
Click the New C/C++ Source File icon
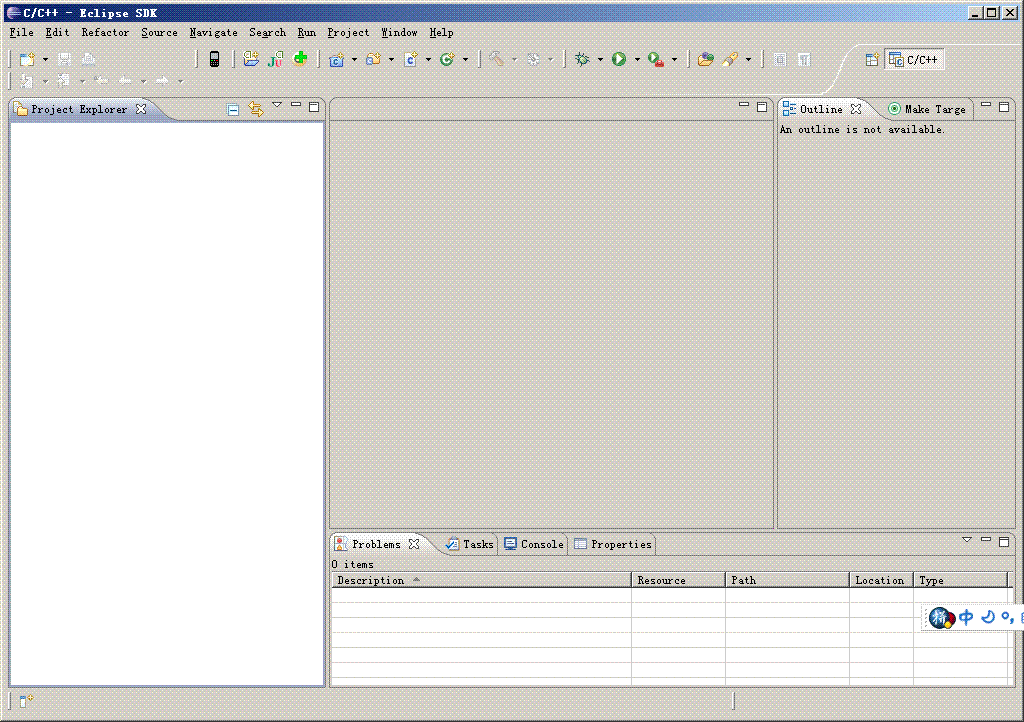point(411,59)
